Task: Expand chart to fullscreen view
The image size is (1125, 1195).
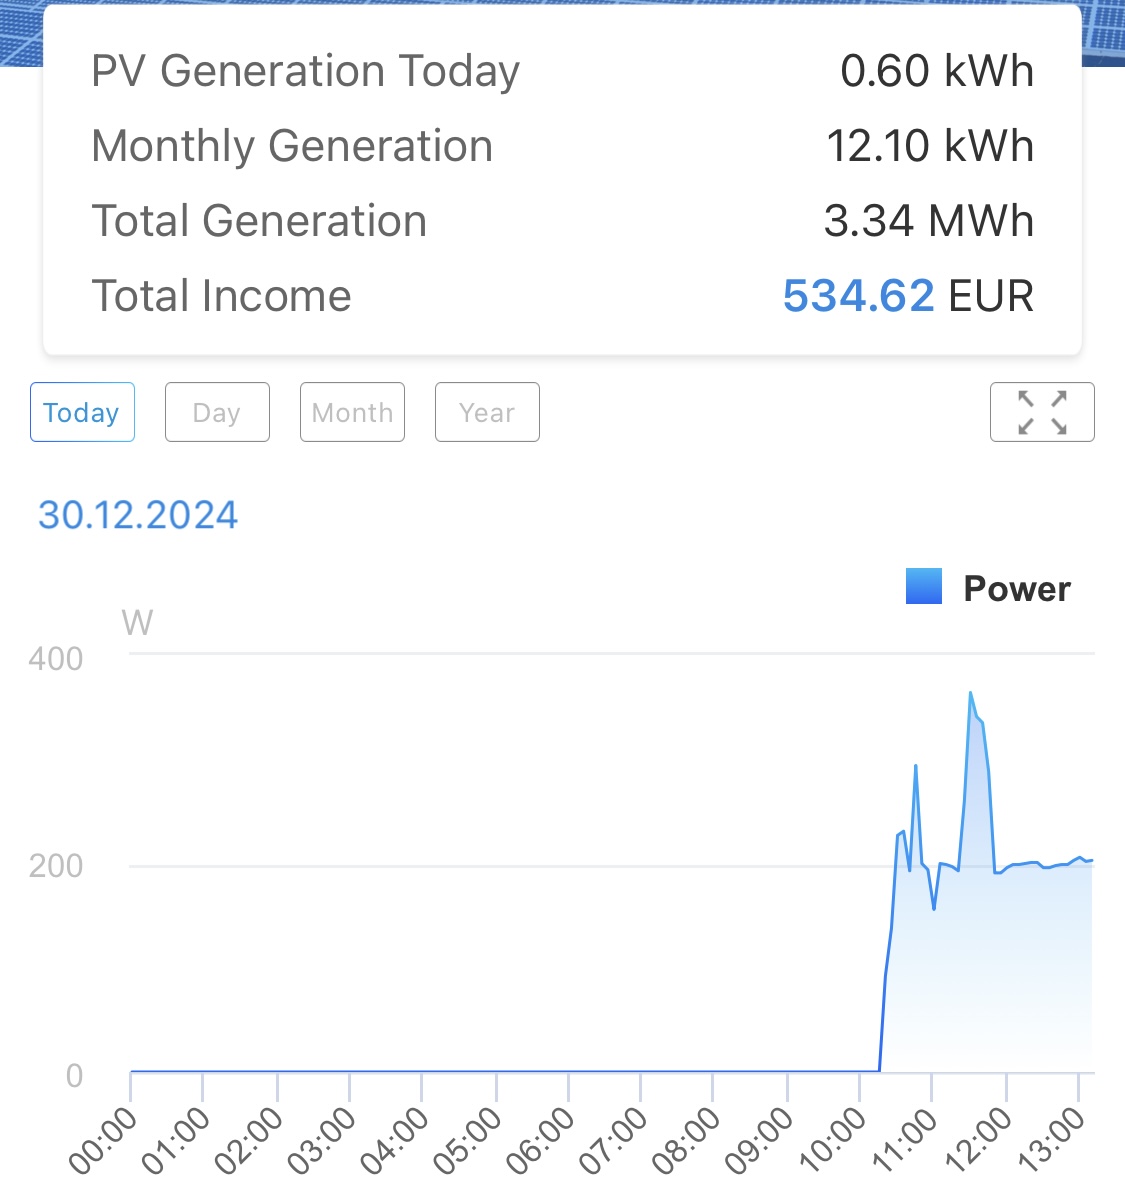Action: pos(1042,412)
